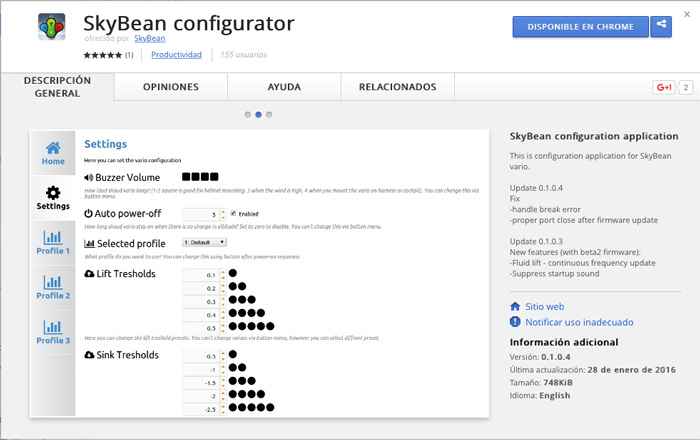Select the first carousel dot indicator
This screenshot has height=440, width=700.
tap(247, 114)
